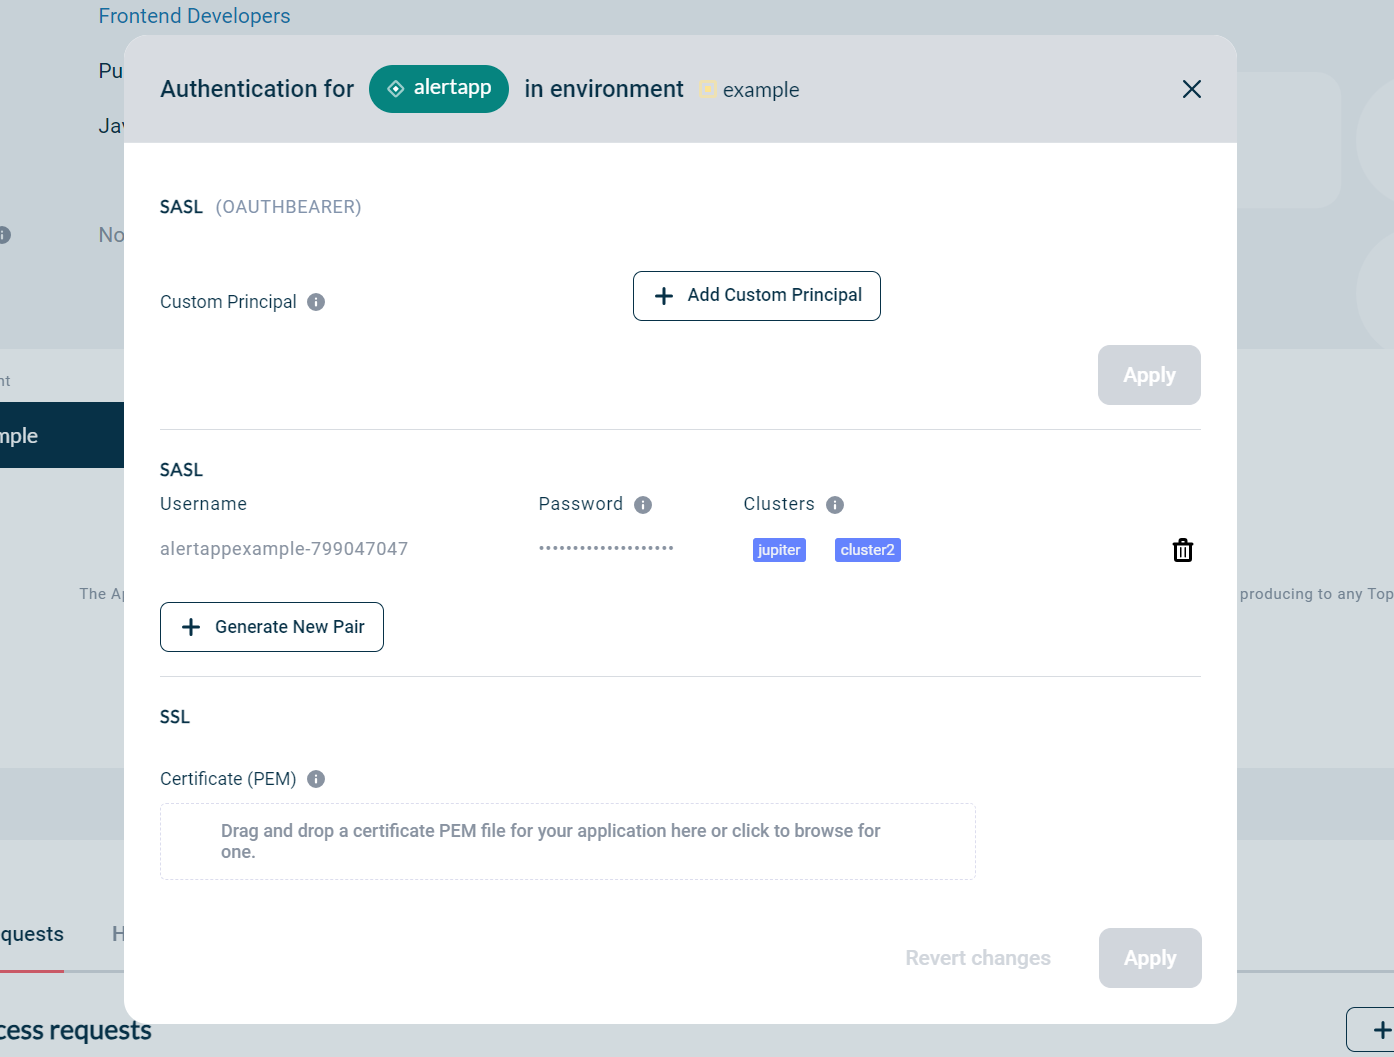Apply the SSL certificate changes
This screenshot has width=1394, height=1057.
coord(1150,957)
